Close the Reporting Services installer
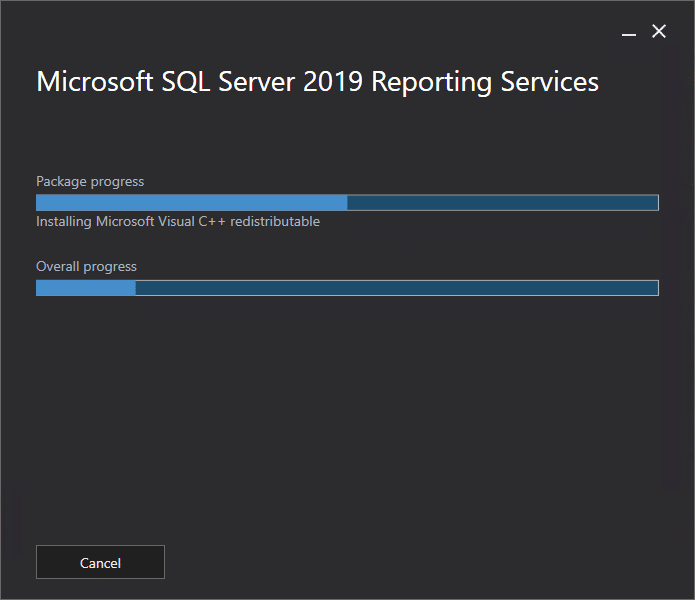The image size is (695, 600). pyautogui.click(x=659, y=32)
